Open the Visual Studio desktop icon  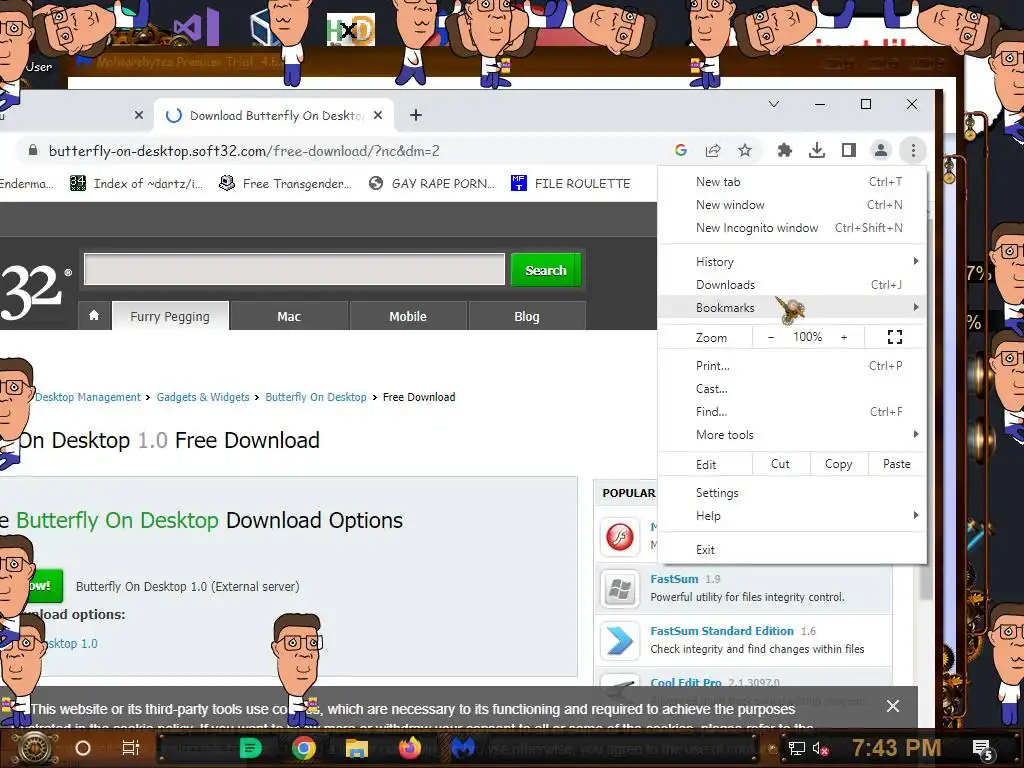coord(196,27)
